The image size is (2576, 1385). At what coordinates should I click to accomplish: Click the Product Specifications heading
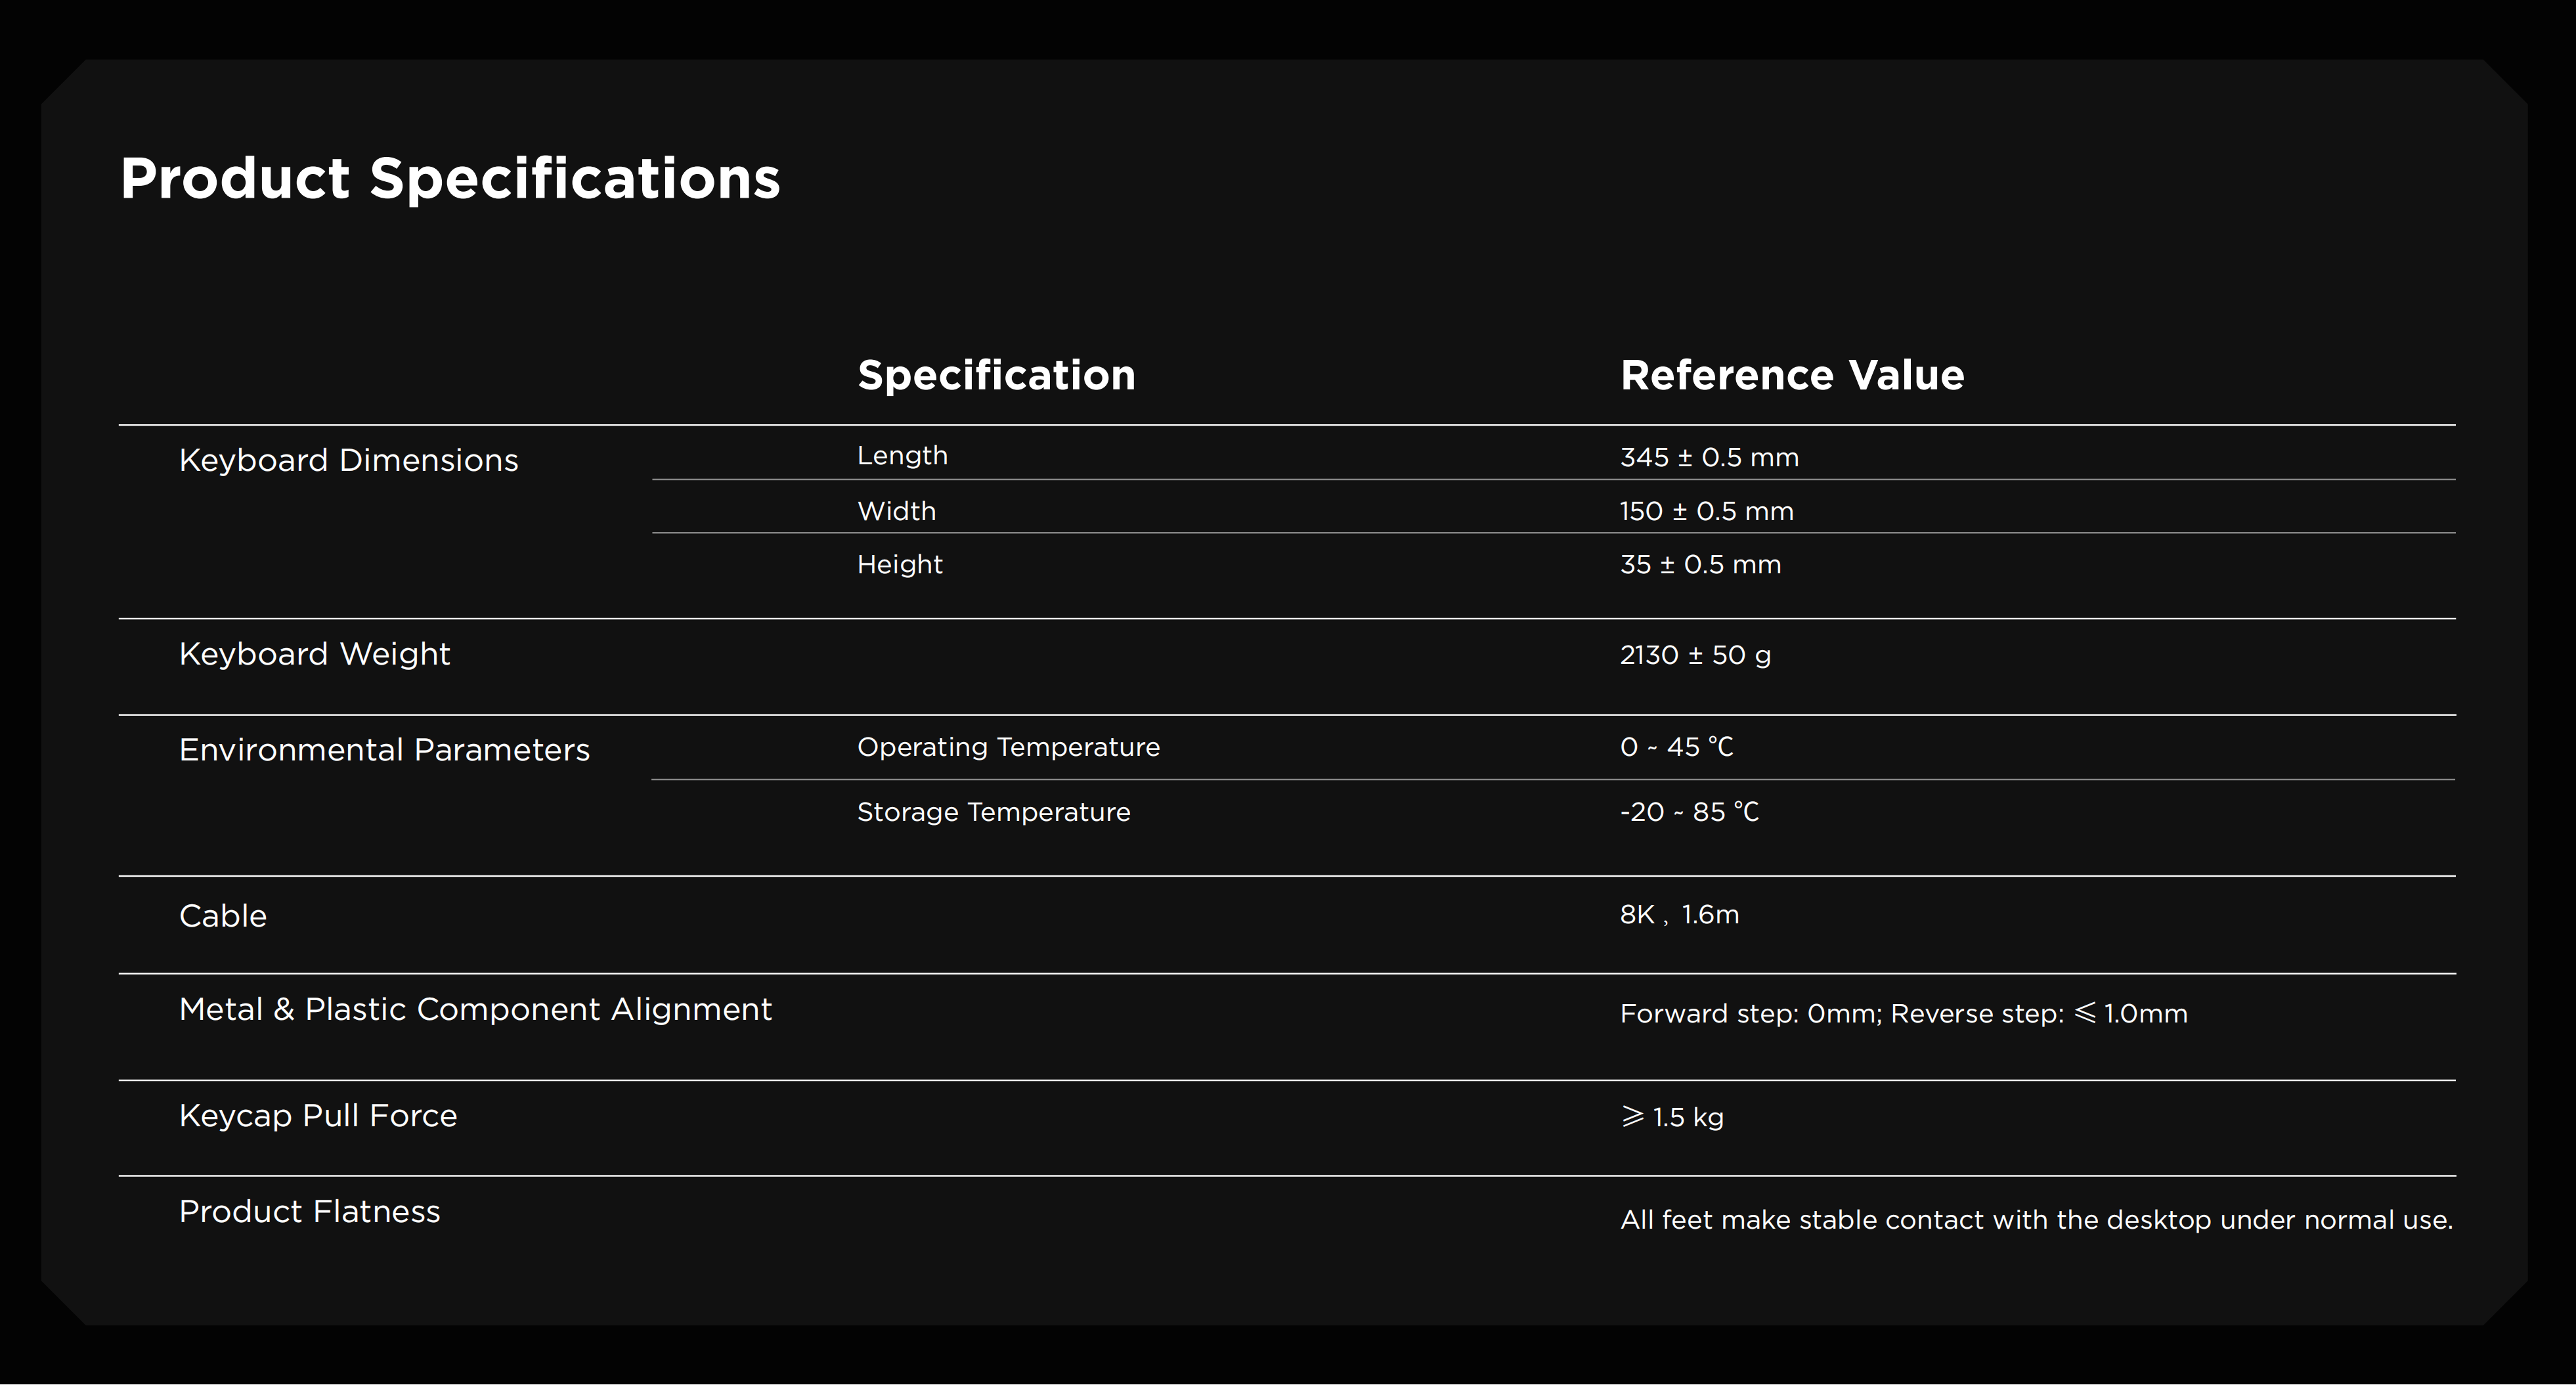click(x=449, y=179)
